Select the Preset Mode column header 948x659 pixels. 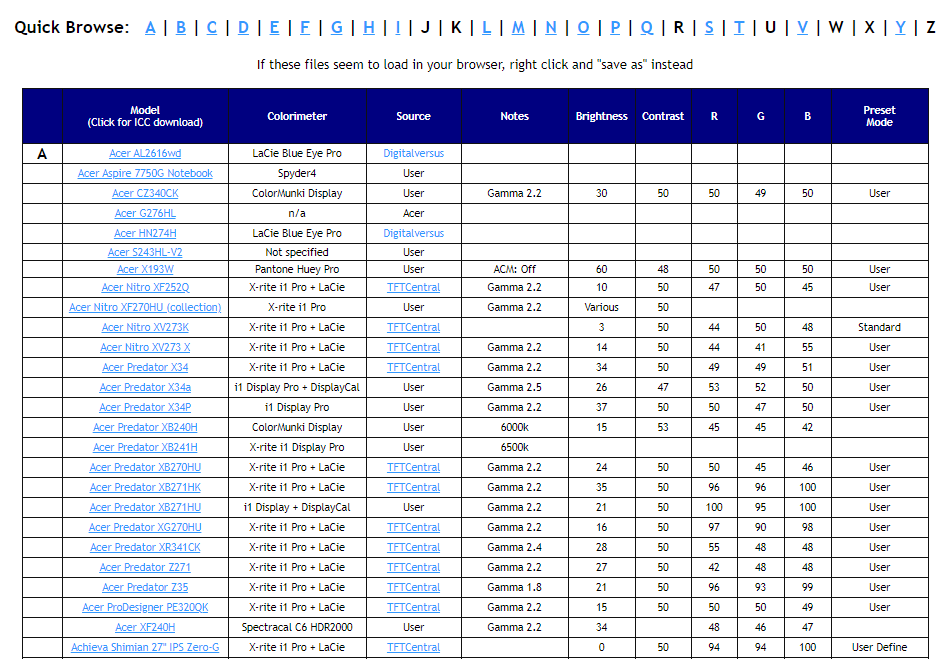879,116
